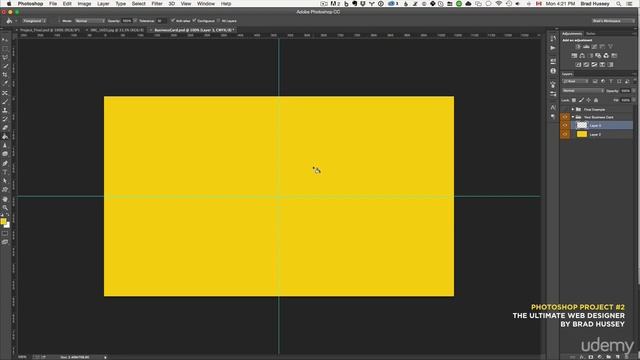The height and width of the screenshot is (360, 640).
Task: Select the Path Selection tool
Action: tap(5, 181)
